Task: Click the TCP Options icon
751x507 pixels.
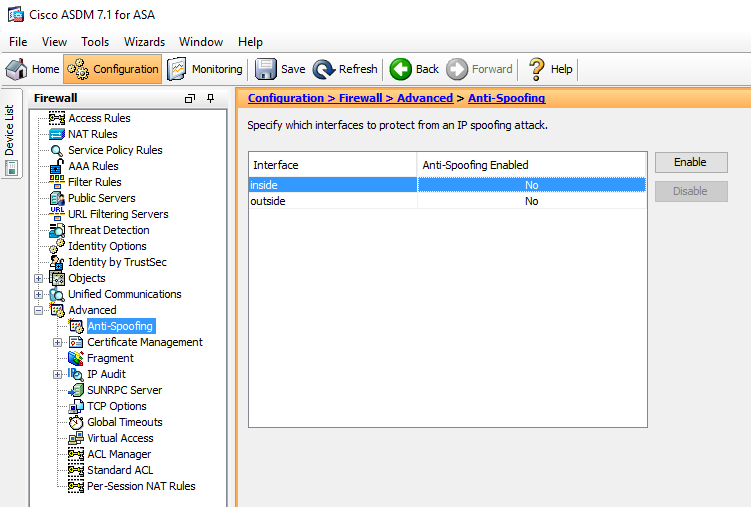Action: [76, 406]
